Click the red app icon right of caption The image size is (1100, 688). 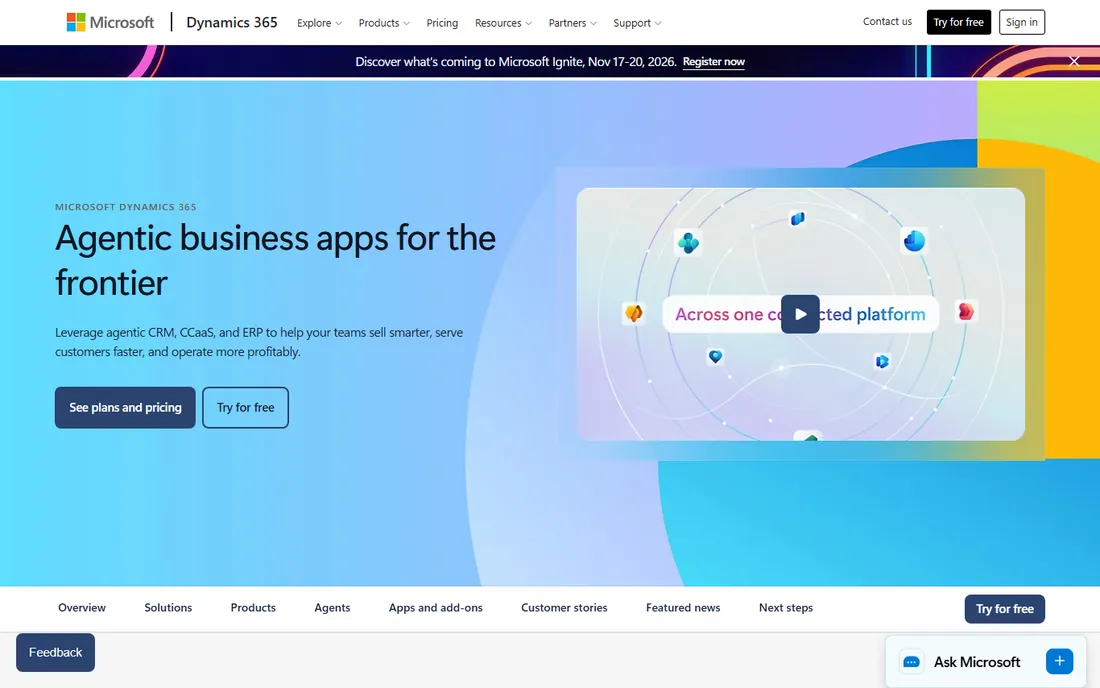[x=966, y=311]
